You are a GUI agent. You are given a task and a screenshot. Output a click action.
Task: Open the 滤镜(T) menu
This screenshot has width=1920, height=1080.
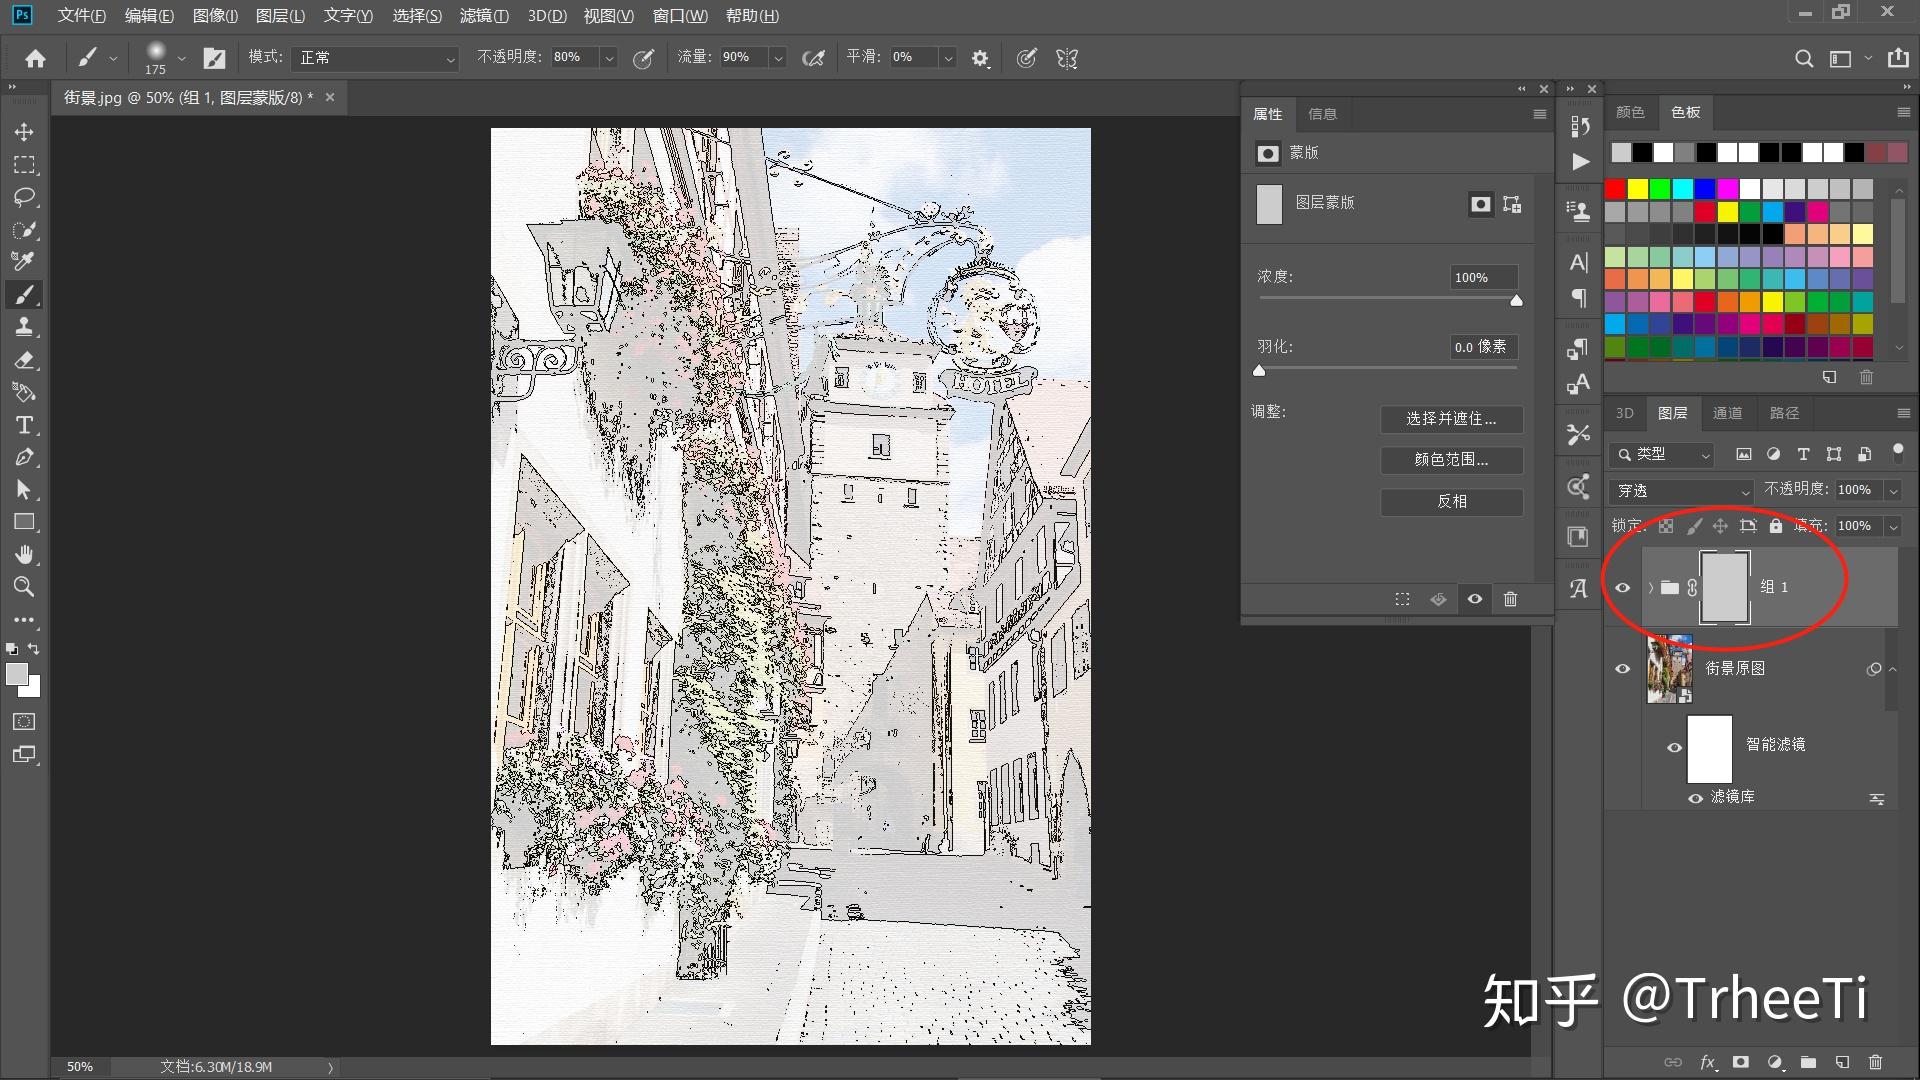(484, 16)
